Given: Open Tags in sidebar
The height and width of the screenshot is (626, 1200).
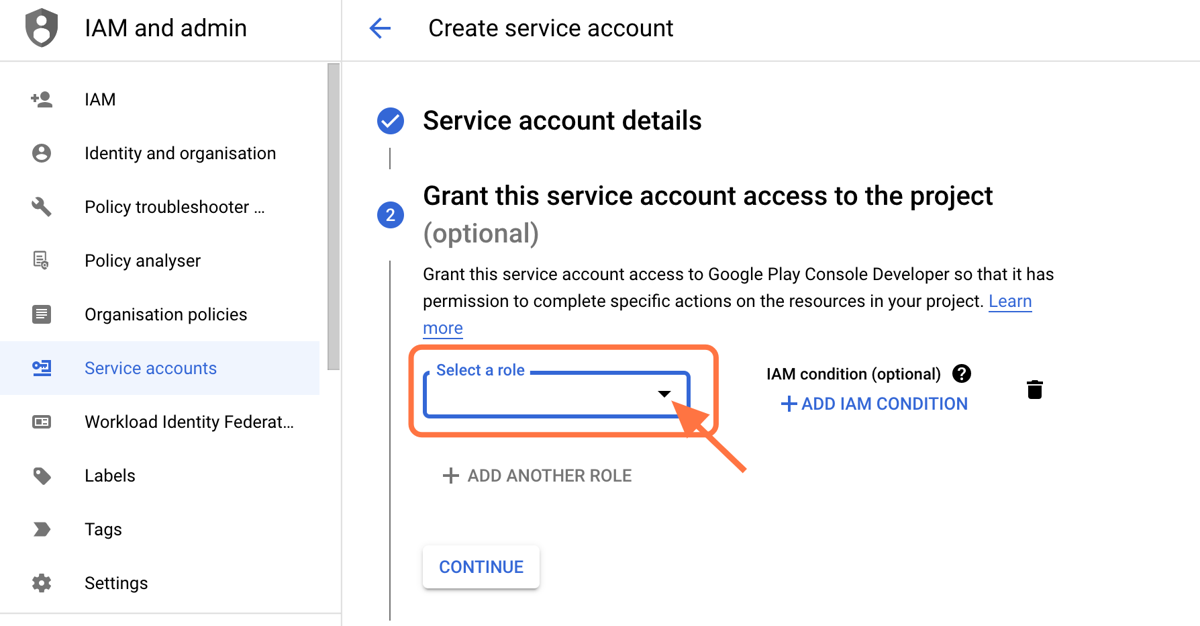Looking at the screenshot, I should tap(160, 529).
